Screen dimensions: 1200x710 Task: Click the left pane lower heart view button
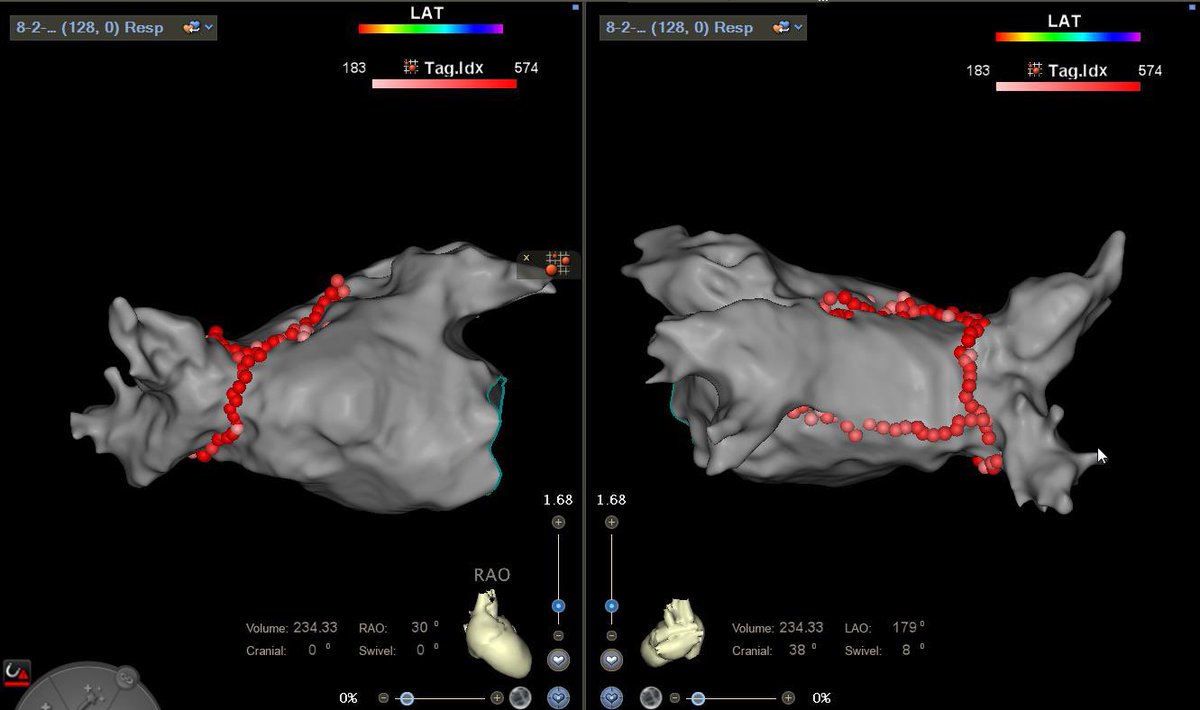pyautogui.click(x=558, y=697)
